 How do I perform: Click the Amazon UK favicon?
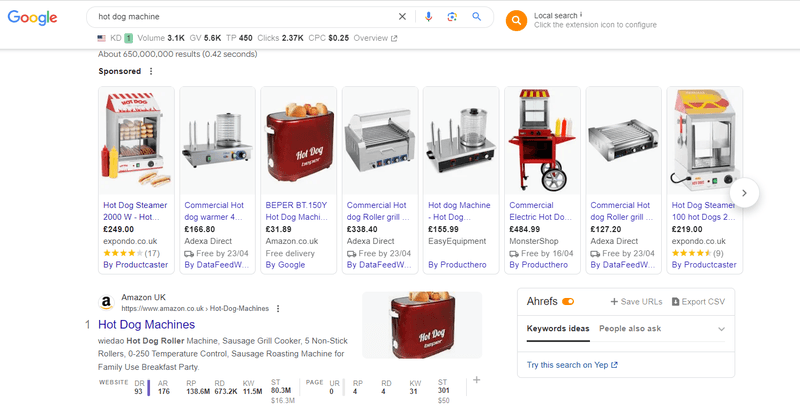[106, 303]
